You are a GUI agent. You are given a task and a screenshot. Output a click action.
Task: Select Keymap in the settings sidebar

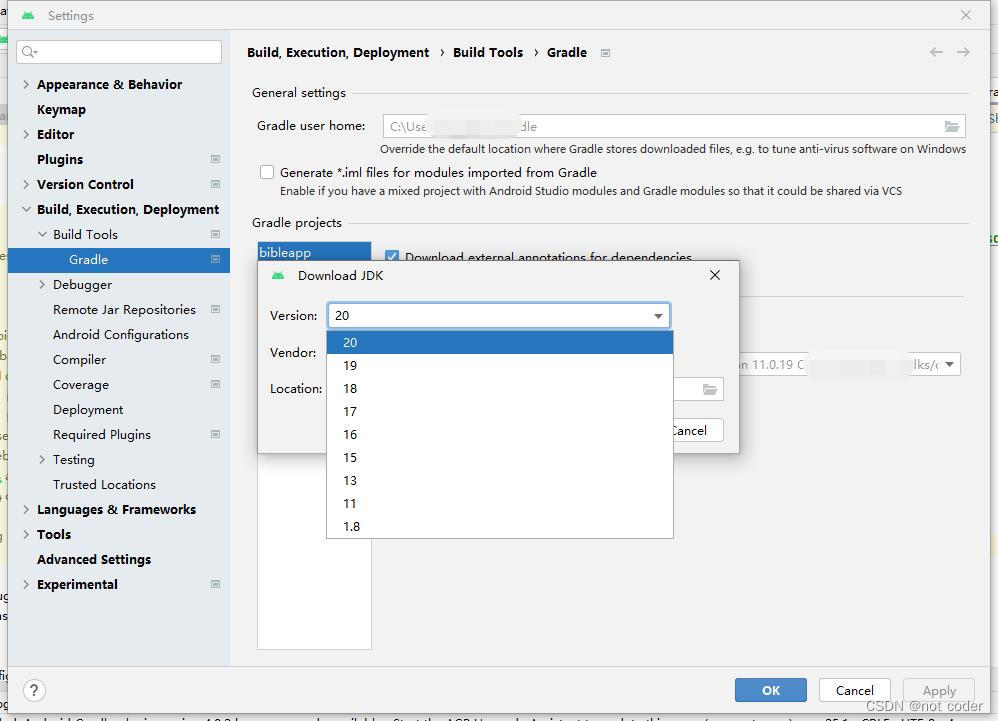click(61, 109)
